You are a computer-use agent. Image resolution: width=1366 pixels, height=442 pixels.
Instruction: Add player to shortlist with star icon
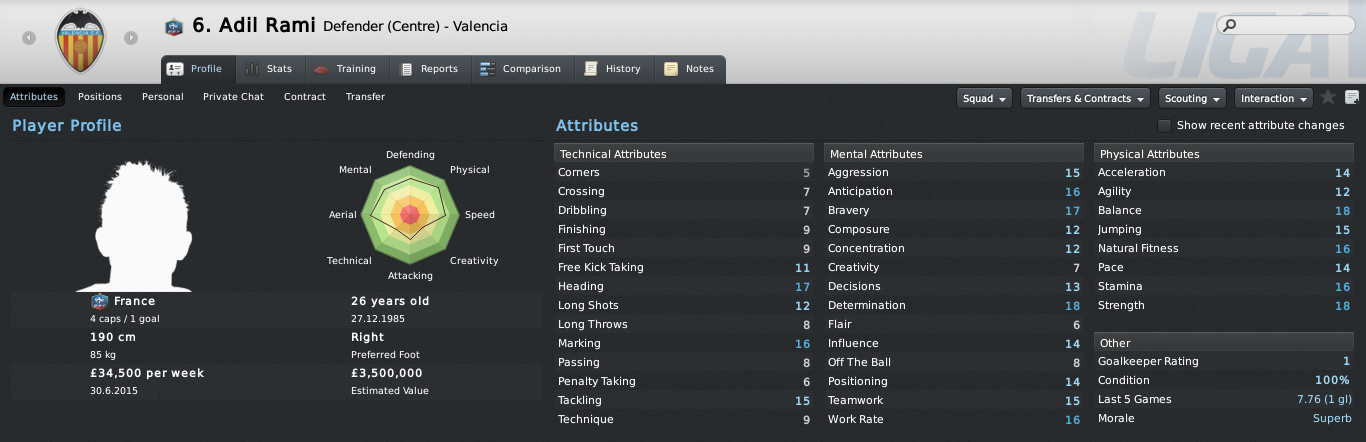click(x=1328, y=97)
